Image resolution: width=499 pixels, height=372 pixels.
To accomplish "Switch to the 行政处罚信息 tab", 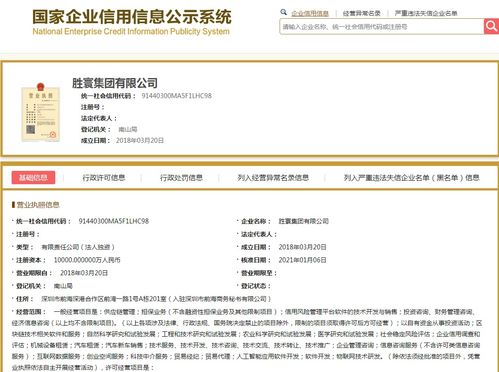I will click(181, 178).
